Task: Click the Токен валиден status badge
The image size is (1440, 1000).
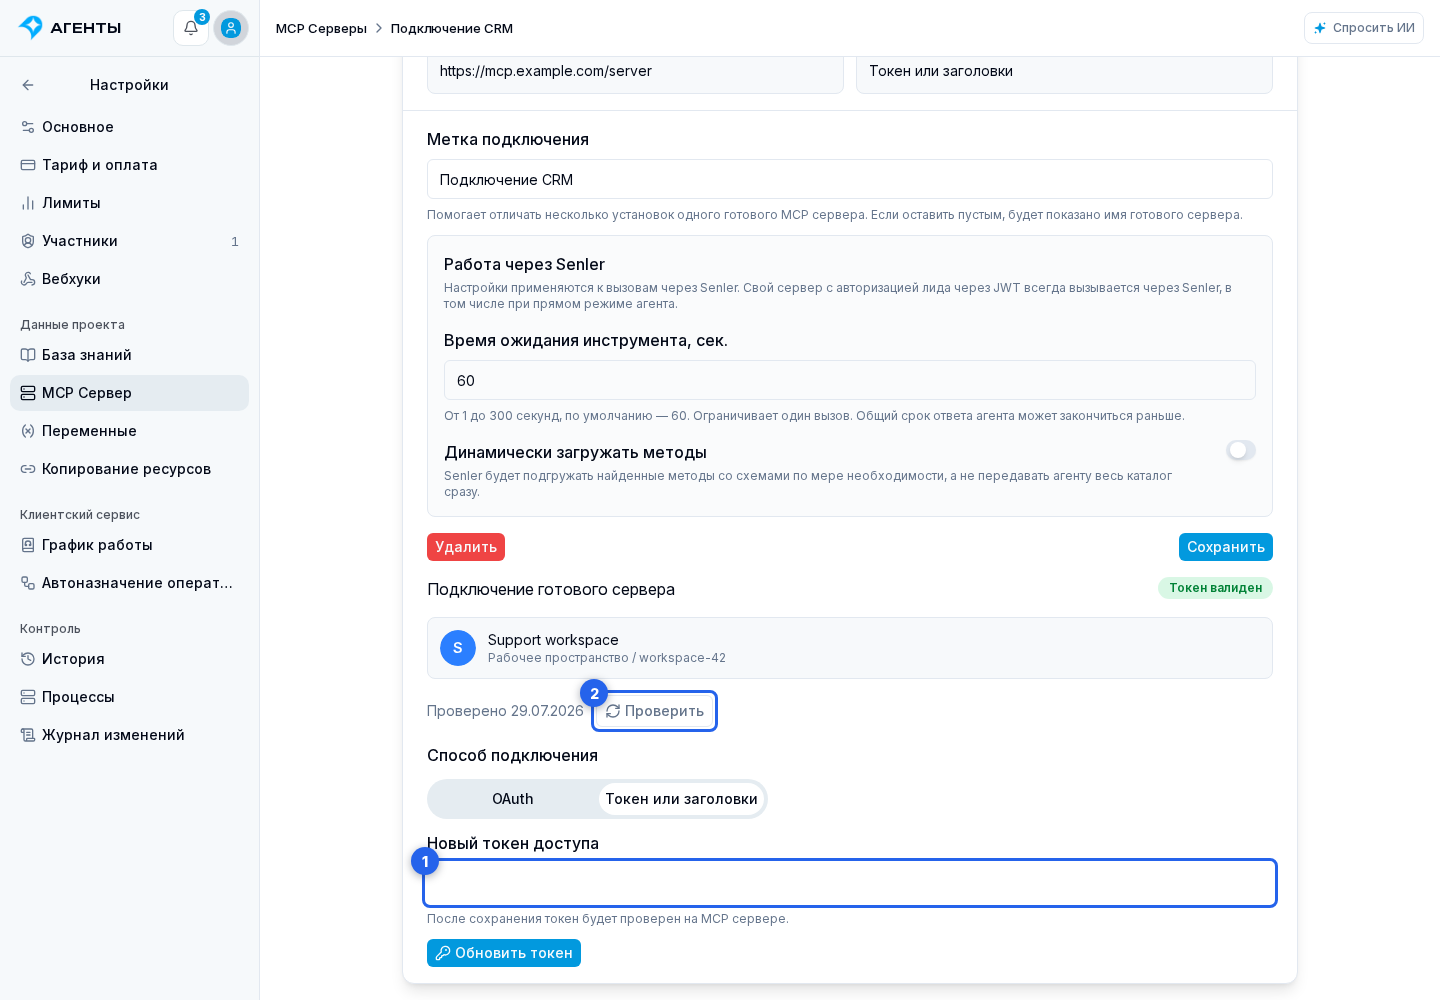Action: click(1215, 588)
